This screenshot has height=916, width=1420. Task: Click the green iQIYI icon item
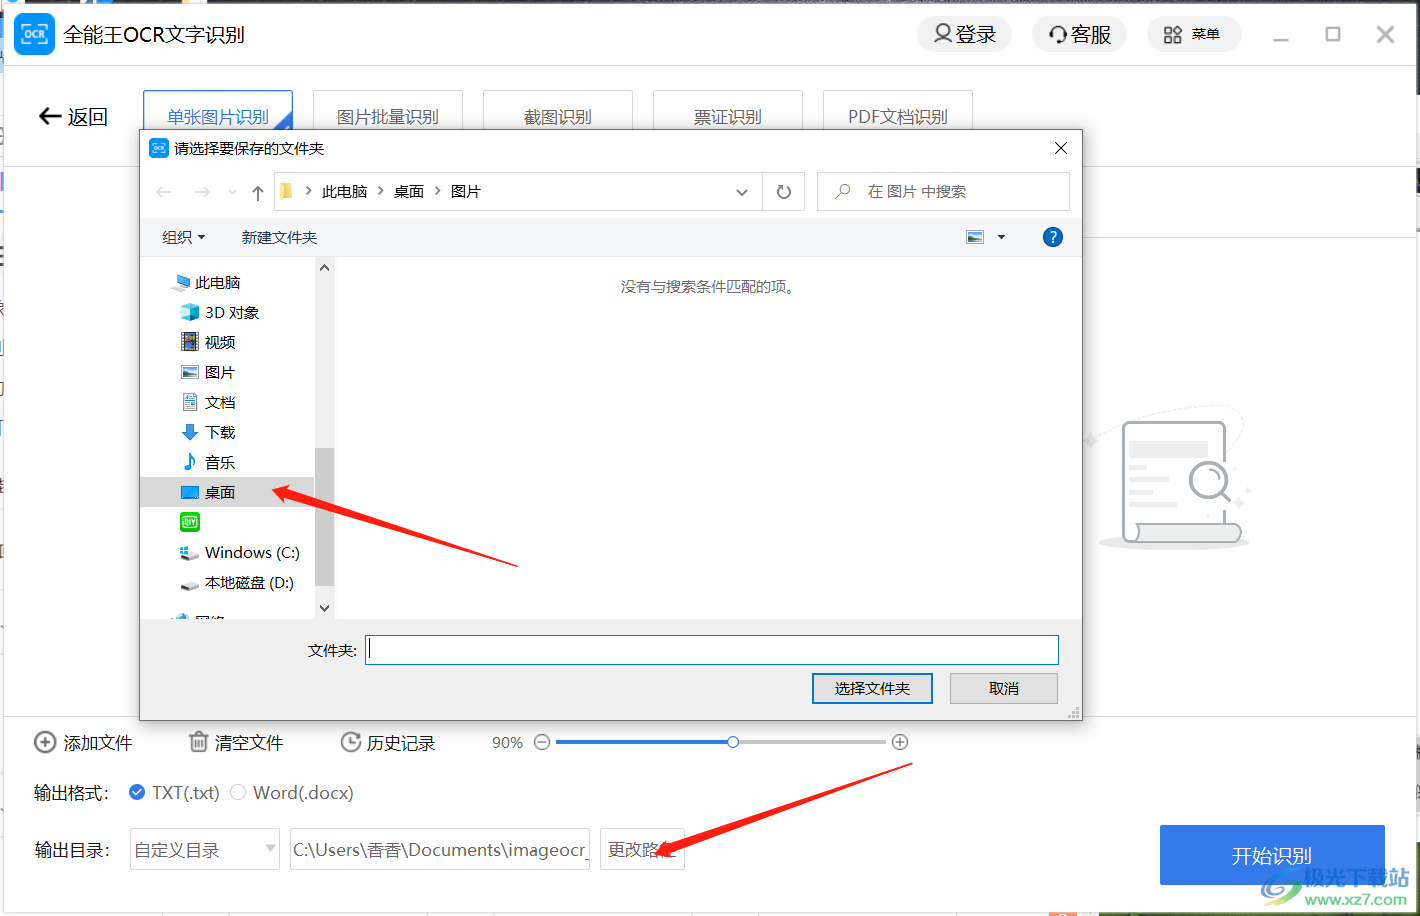pyautogui.click(x=190, y=522)
